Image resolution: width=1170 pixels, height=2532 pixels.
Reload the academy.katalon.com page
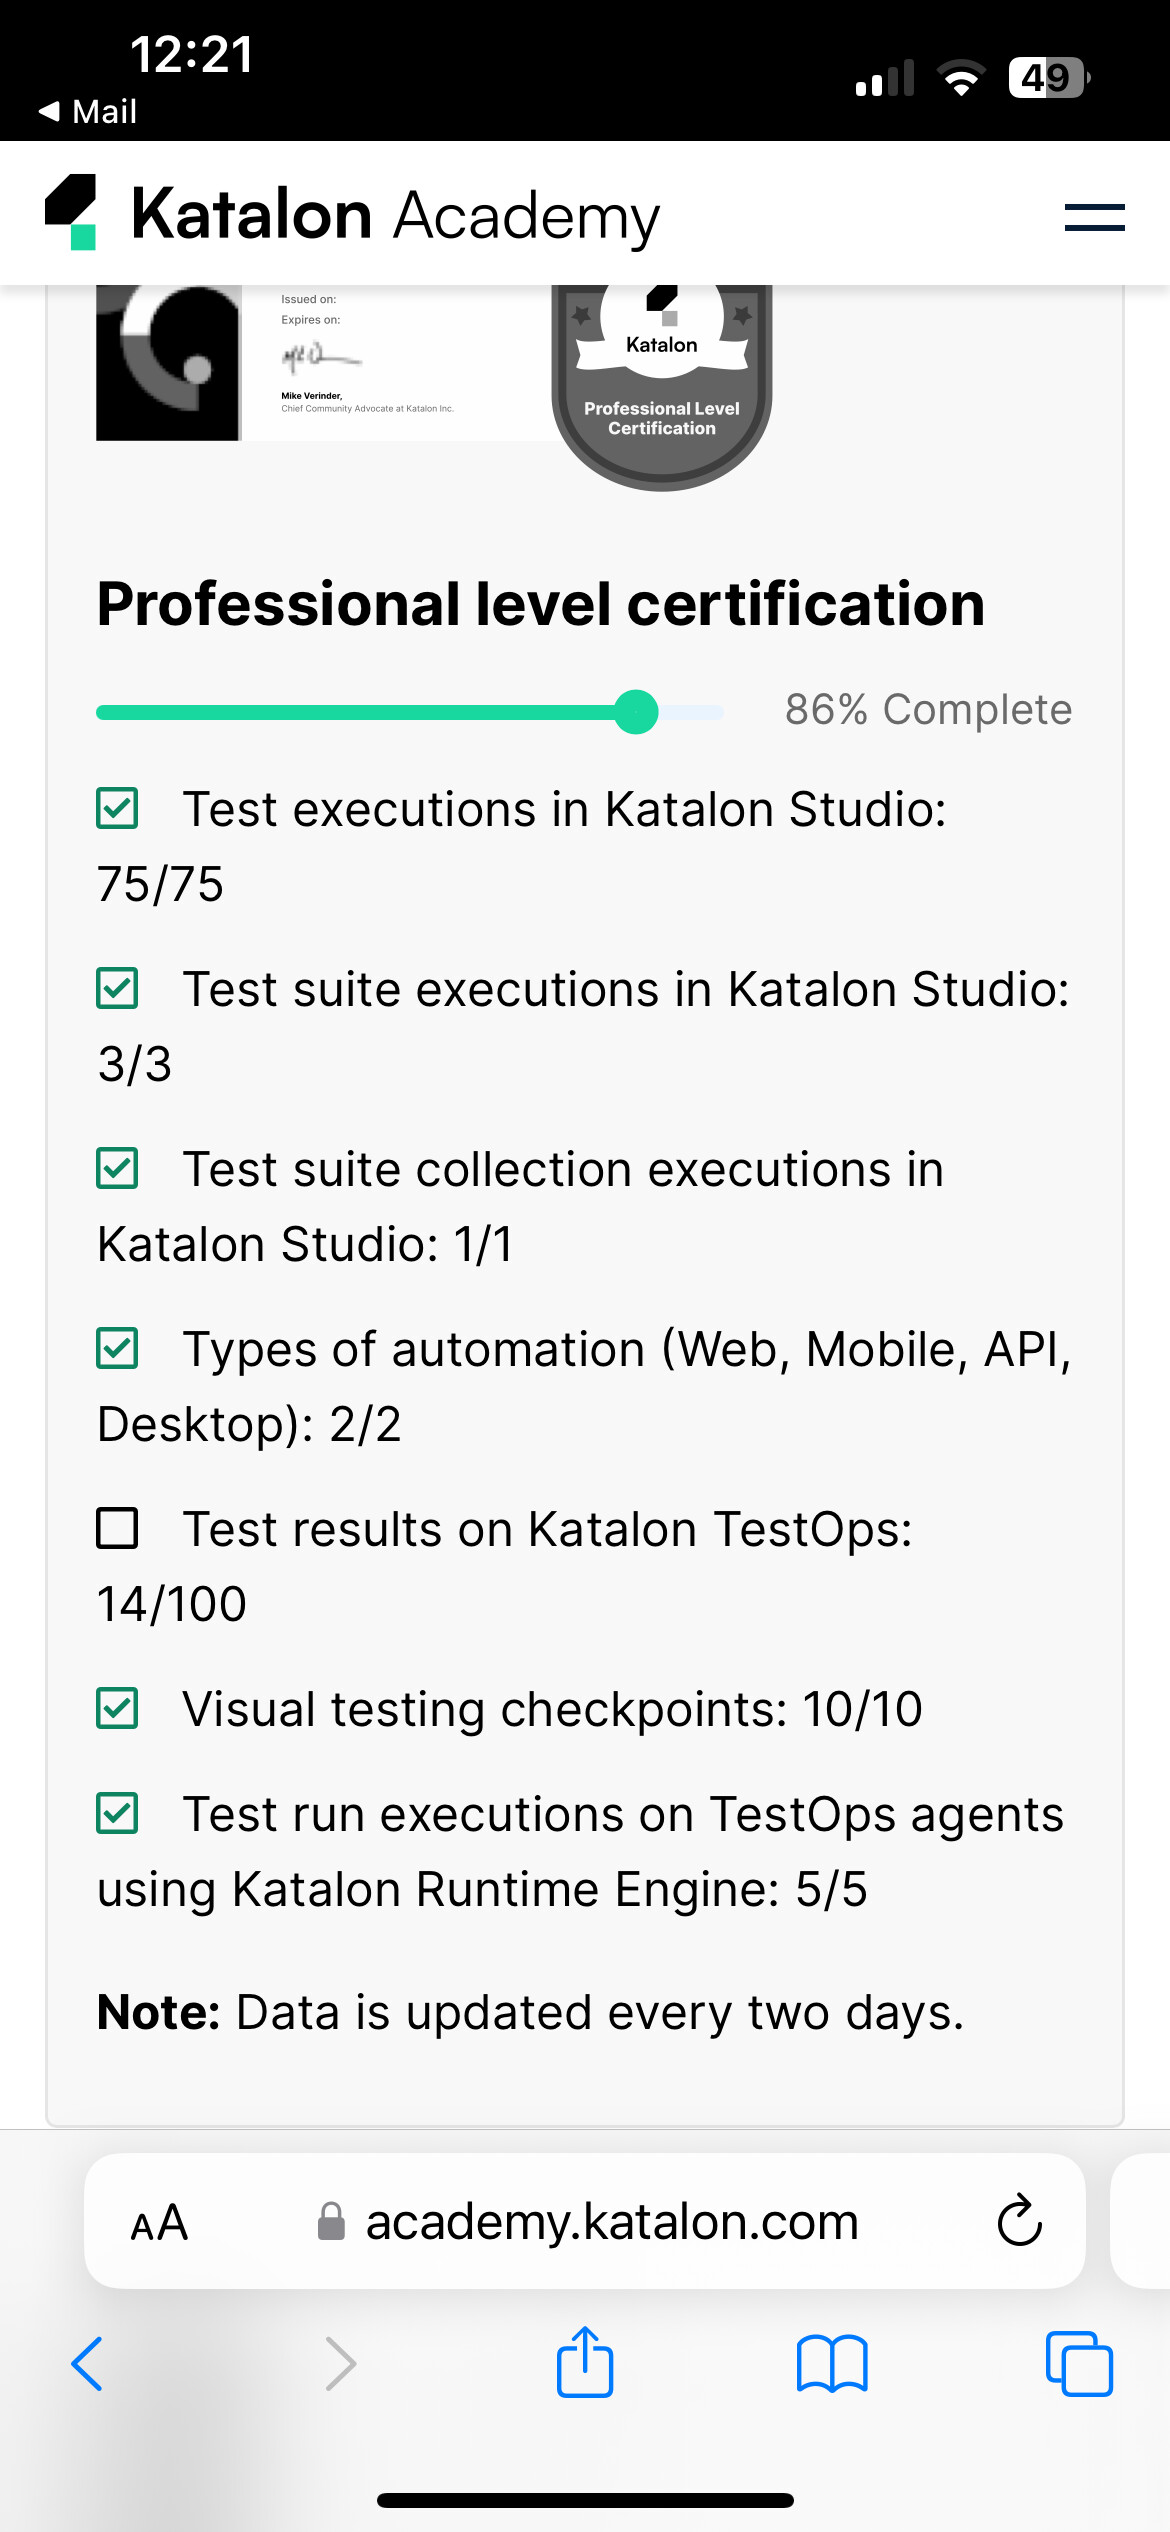point(1019,2221)
